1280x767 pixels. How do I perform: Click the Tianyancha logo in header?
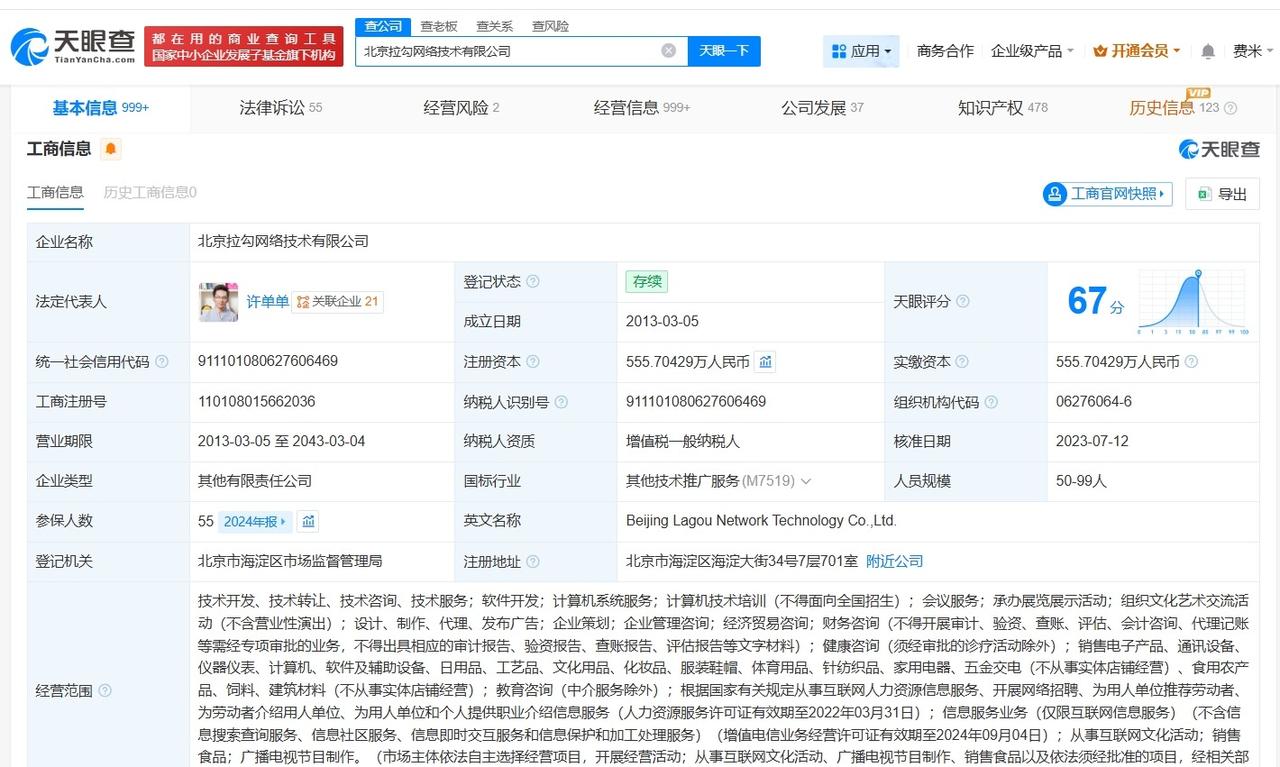click(72, 46)
